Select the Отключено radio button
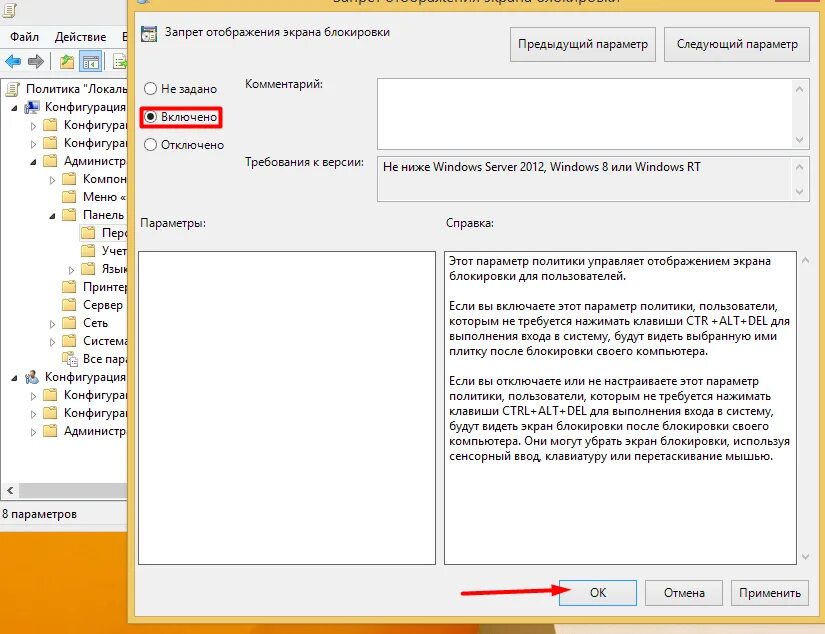 tap(150, 145)
